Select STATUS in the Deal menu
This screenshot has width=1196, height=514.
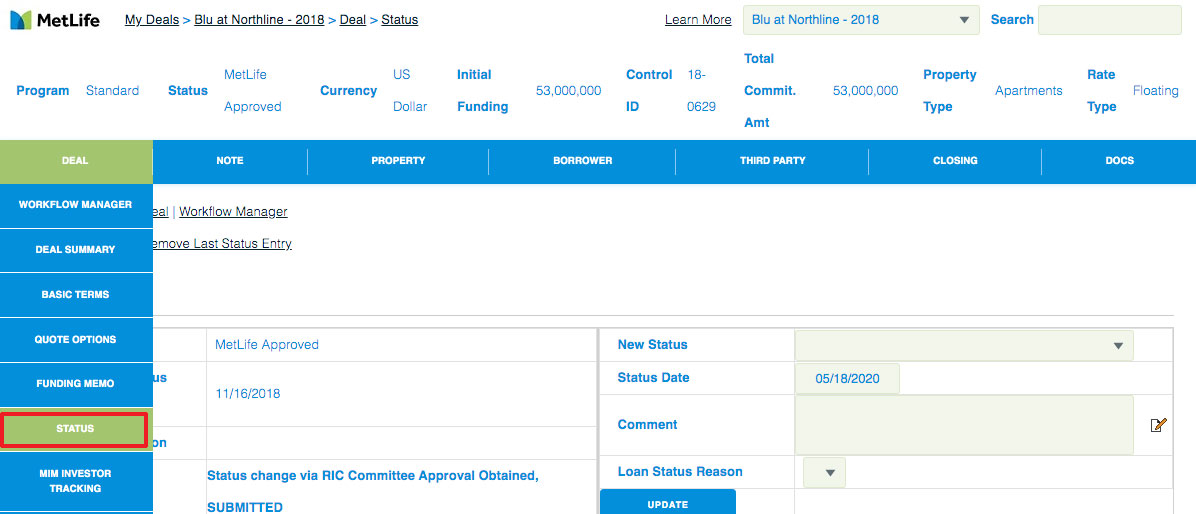[x=75, y=429]
